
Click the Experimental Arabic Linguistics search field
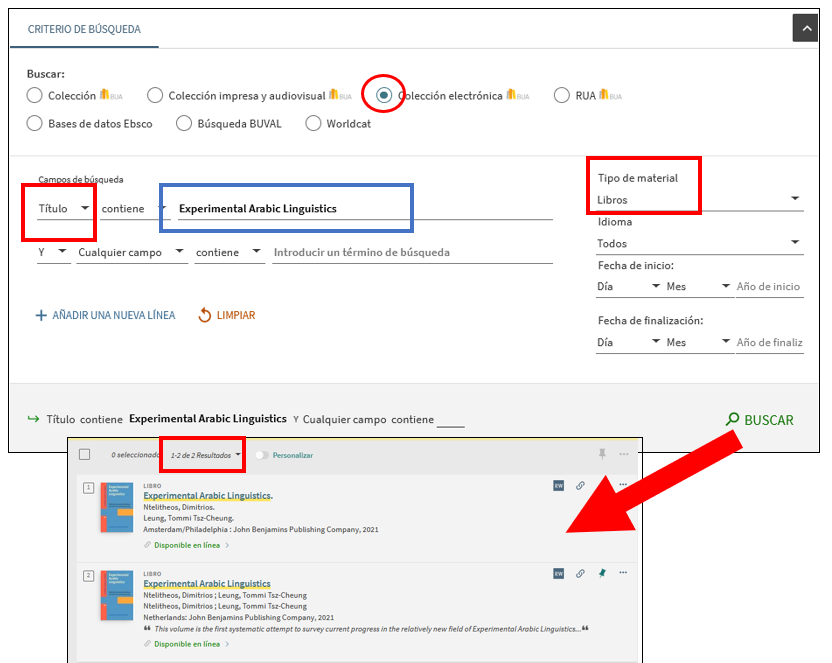[360, 208]
